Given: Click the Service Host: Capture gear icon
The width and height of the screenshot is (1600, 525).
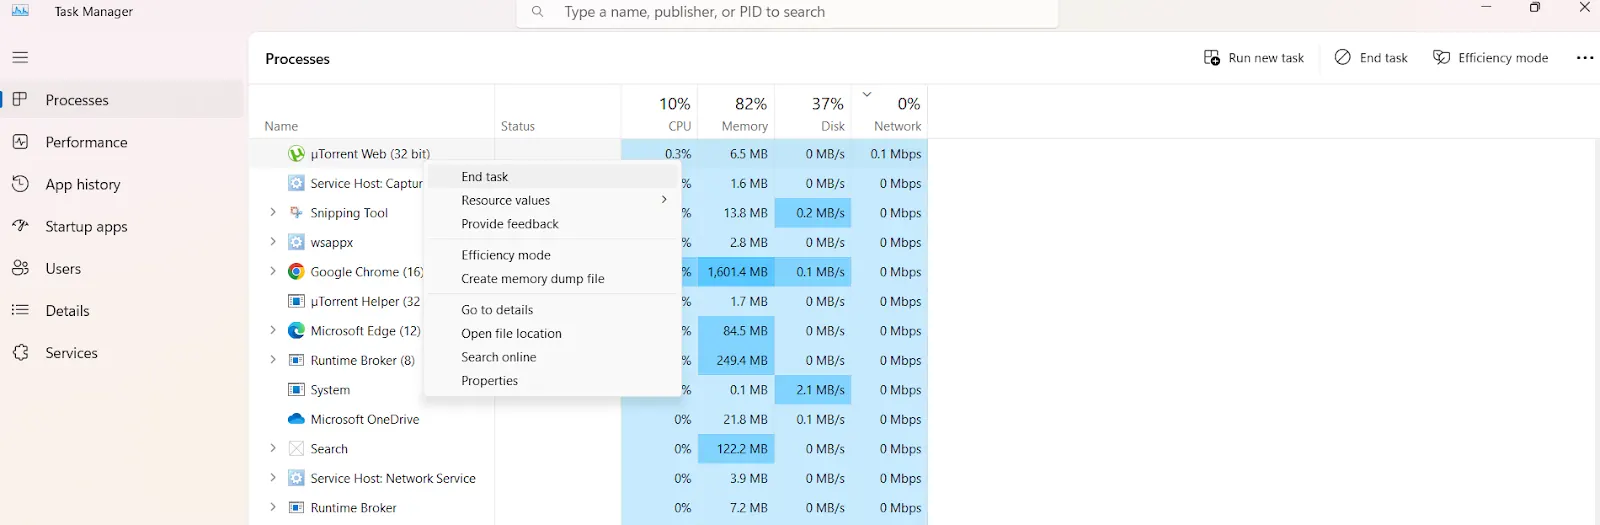Looking at the screenshot, I should tap(296, 183).
